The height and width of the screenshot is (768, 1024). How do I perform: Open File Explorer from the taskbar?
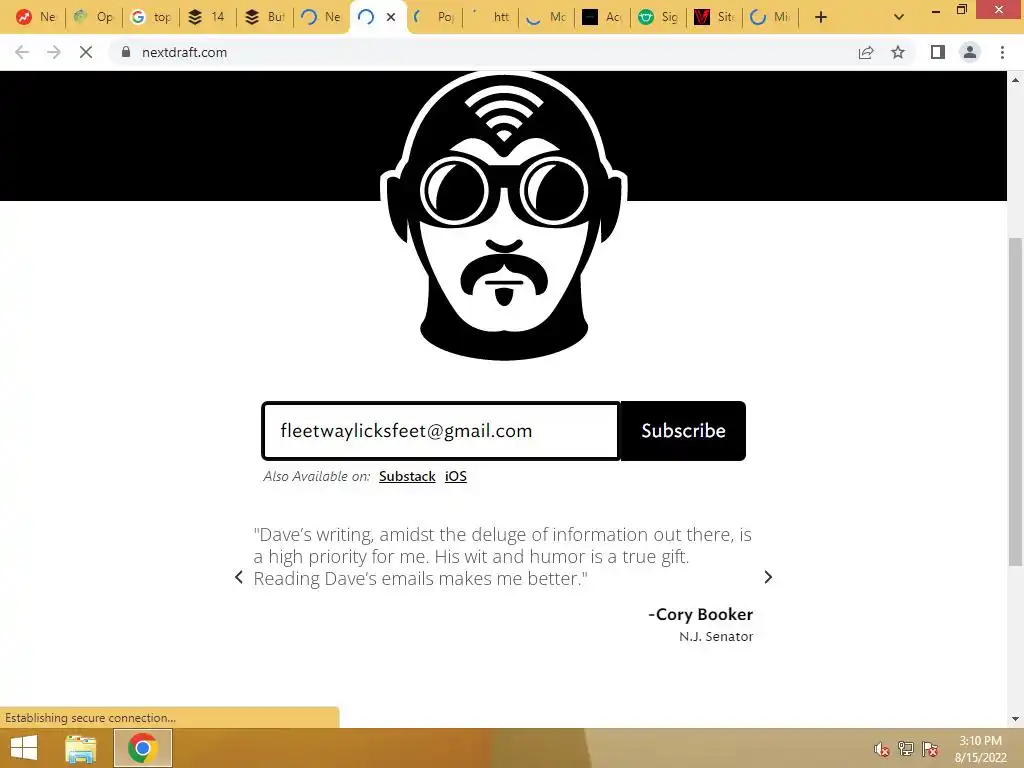coord(81,748)
